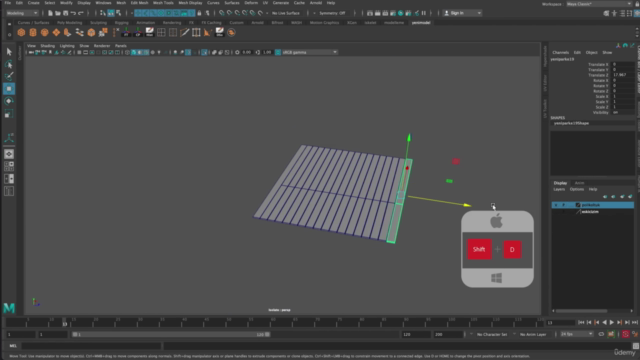Open the Mesh Tools menu
Image resolution: width=640 pixels, height=360 pixels.
(163, 3)
